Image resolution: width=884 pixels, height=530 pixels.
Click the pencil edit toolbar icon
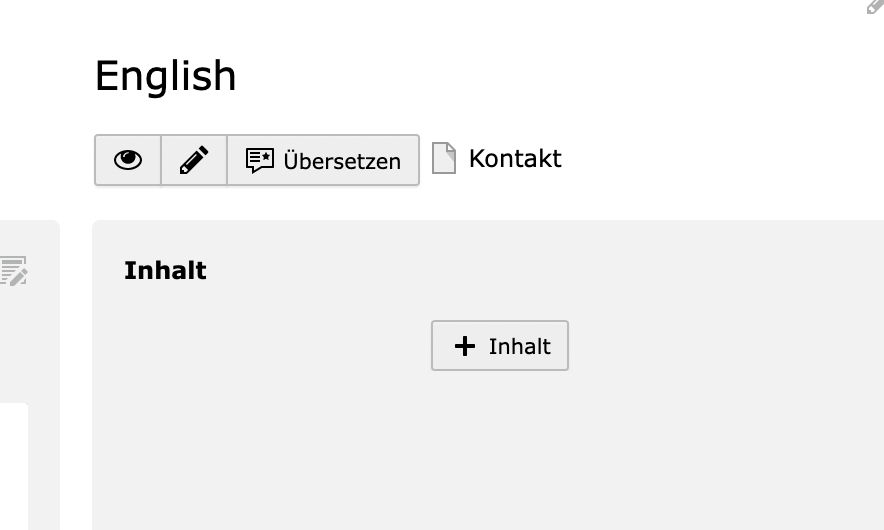194,160
